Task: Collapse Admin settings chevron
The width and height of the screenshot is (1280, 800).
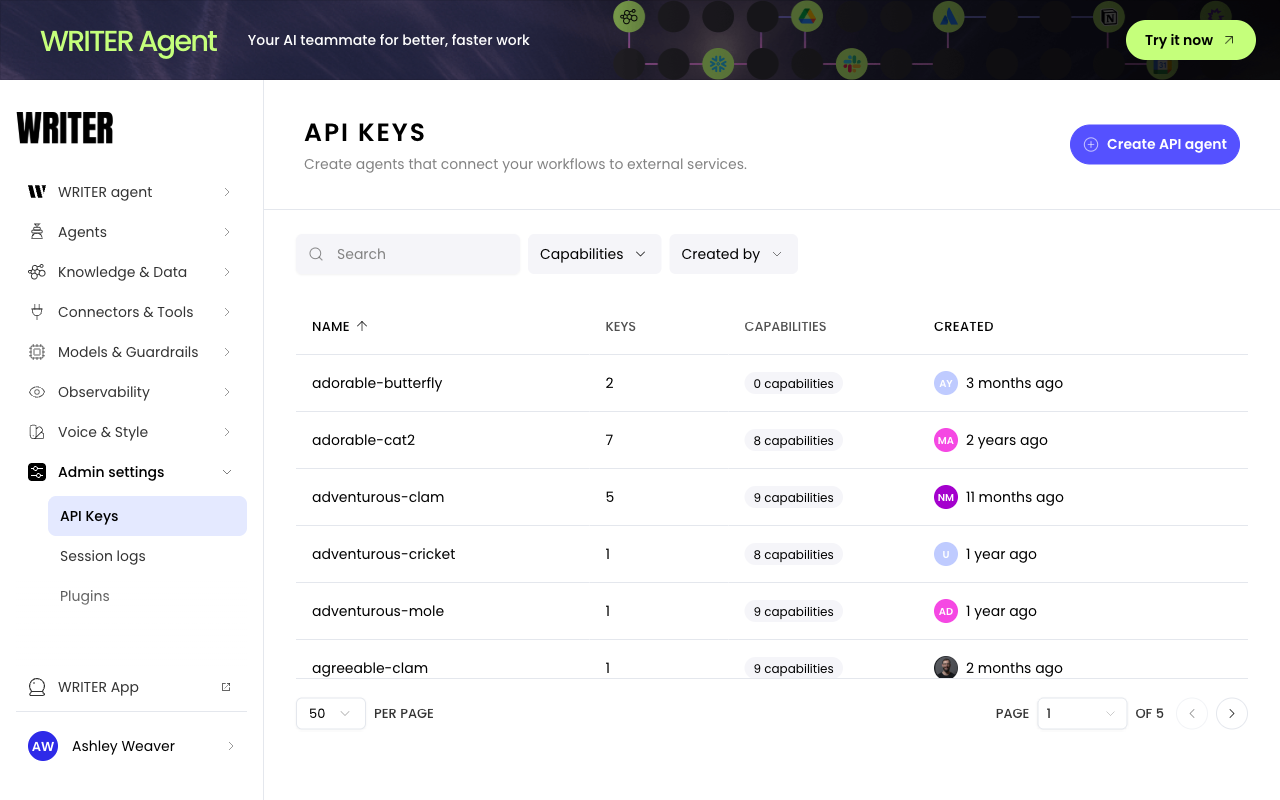Action: click(x=227, y=472)
